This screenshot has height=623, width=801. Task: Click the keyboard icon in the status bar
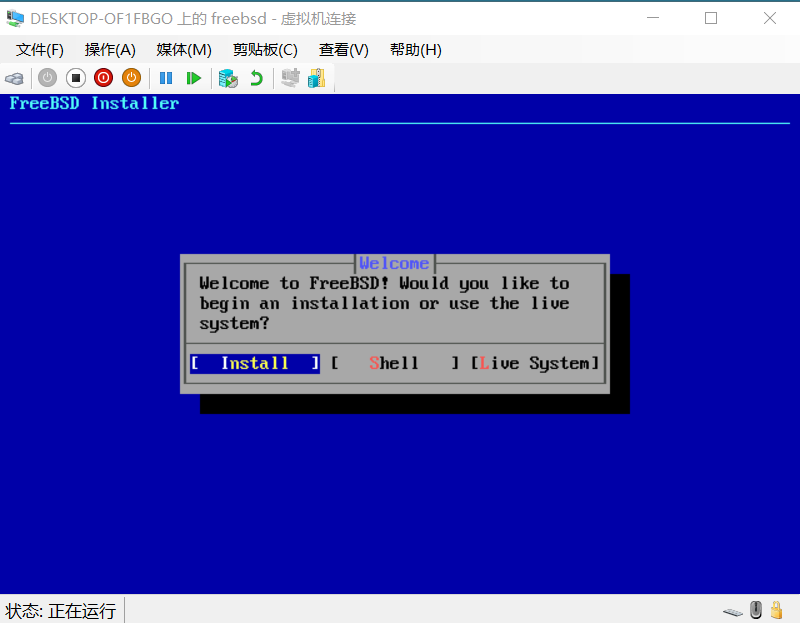coord(733,611)
